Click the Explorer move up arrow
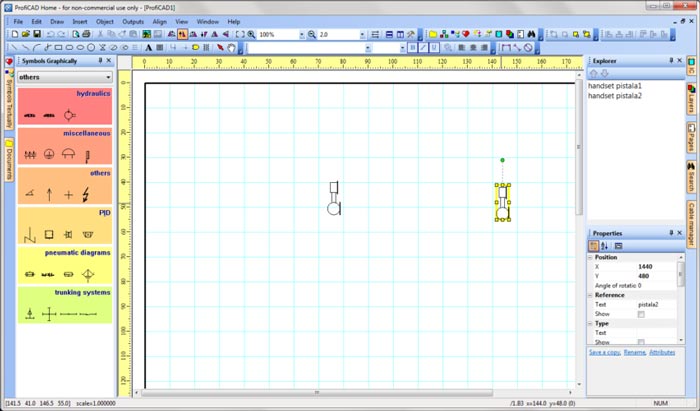The height and width of the screenshot is (411, 700). 594,73
